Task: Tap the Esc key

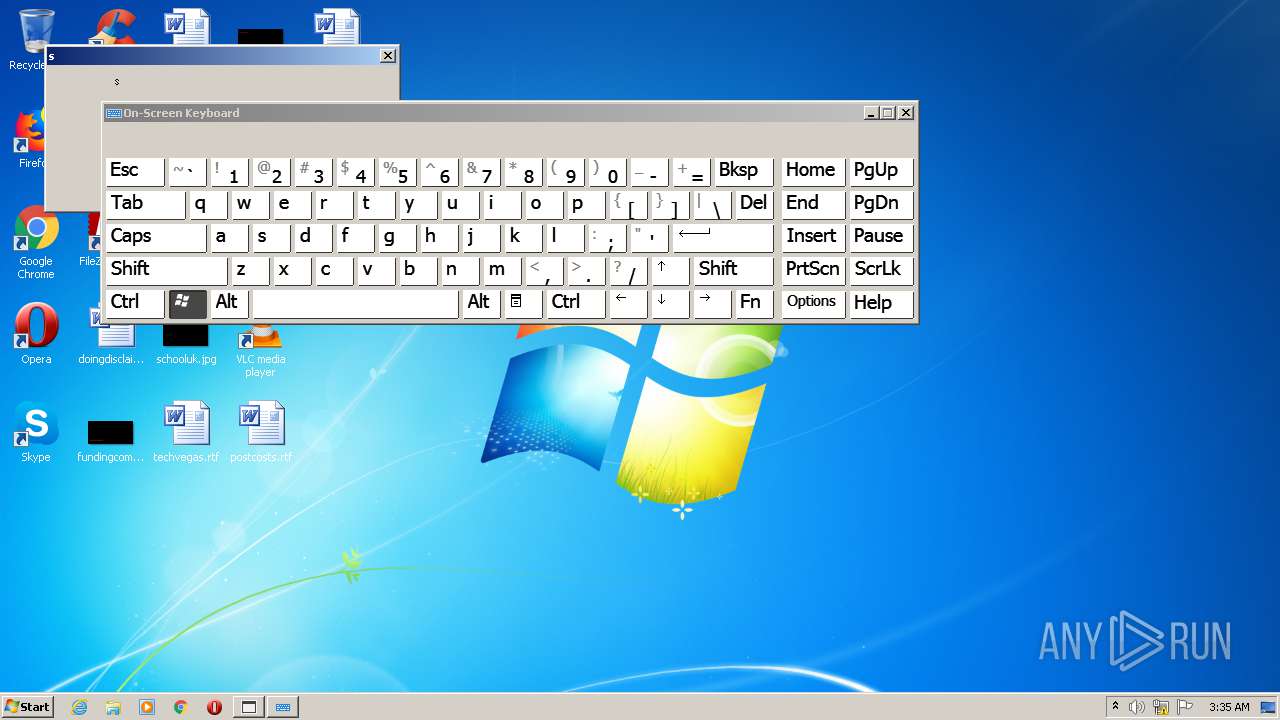Action: coord(135,171)
